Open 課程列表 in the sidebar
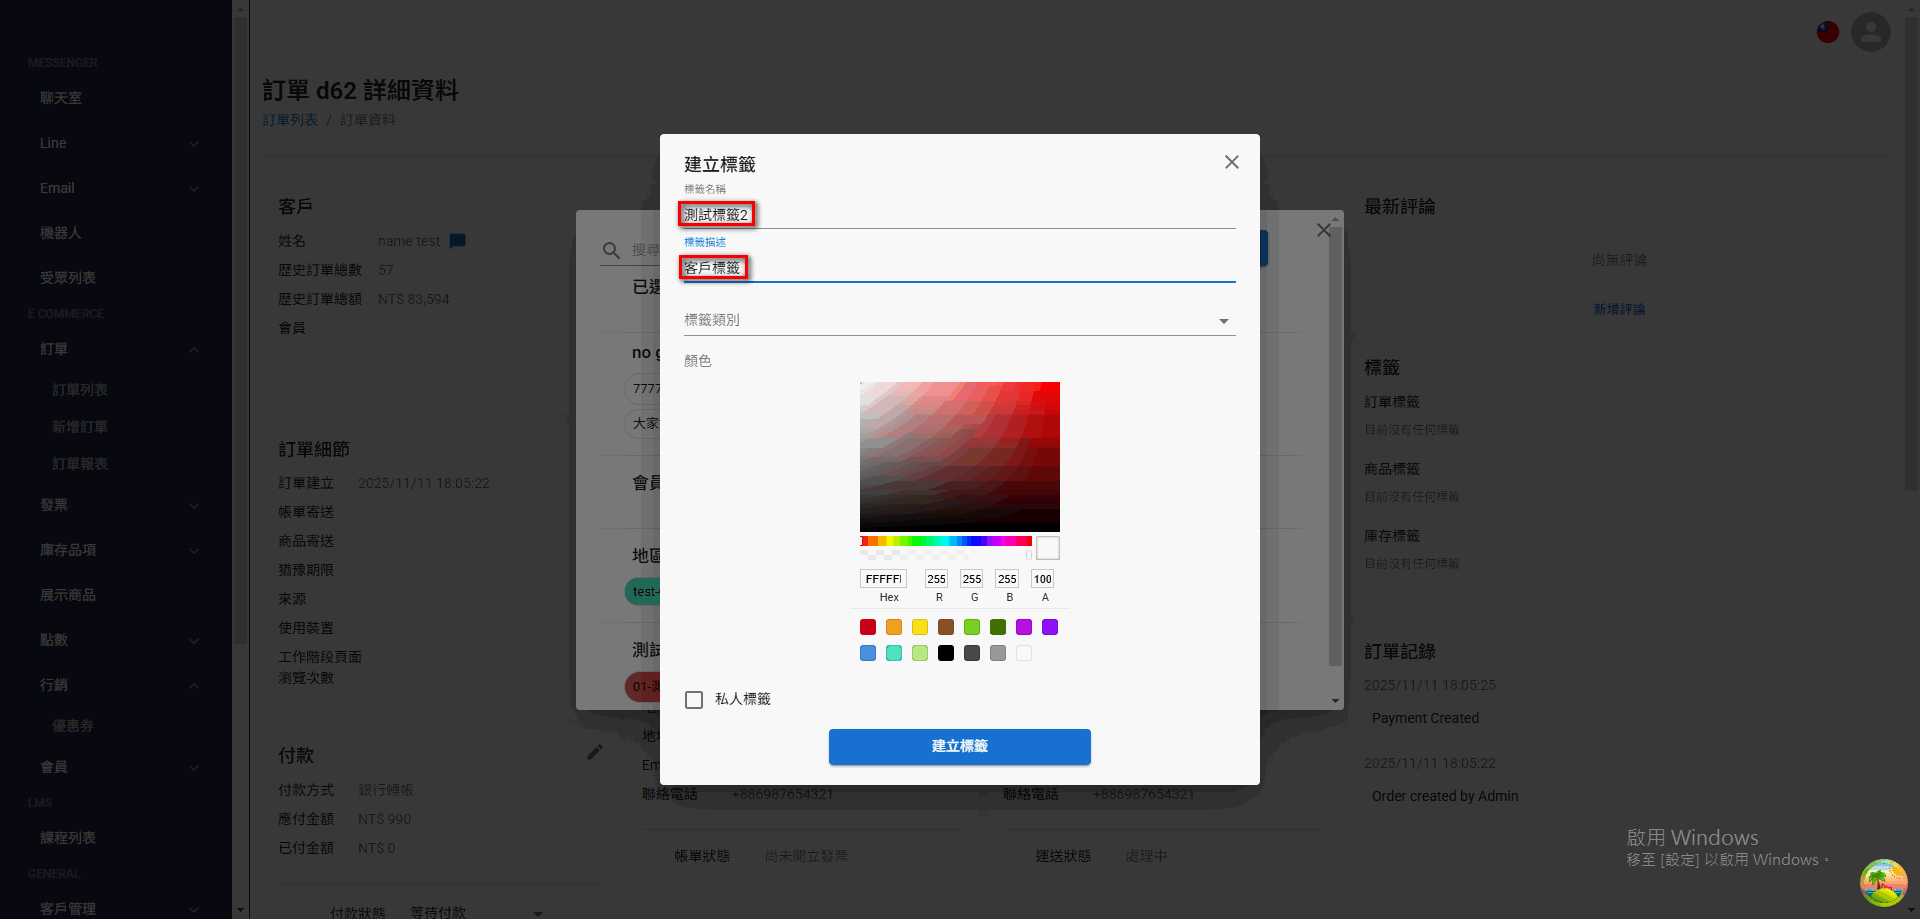Screen dimensions: 1920x919 68,838
